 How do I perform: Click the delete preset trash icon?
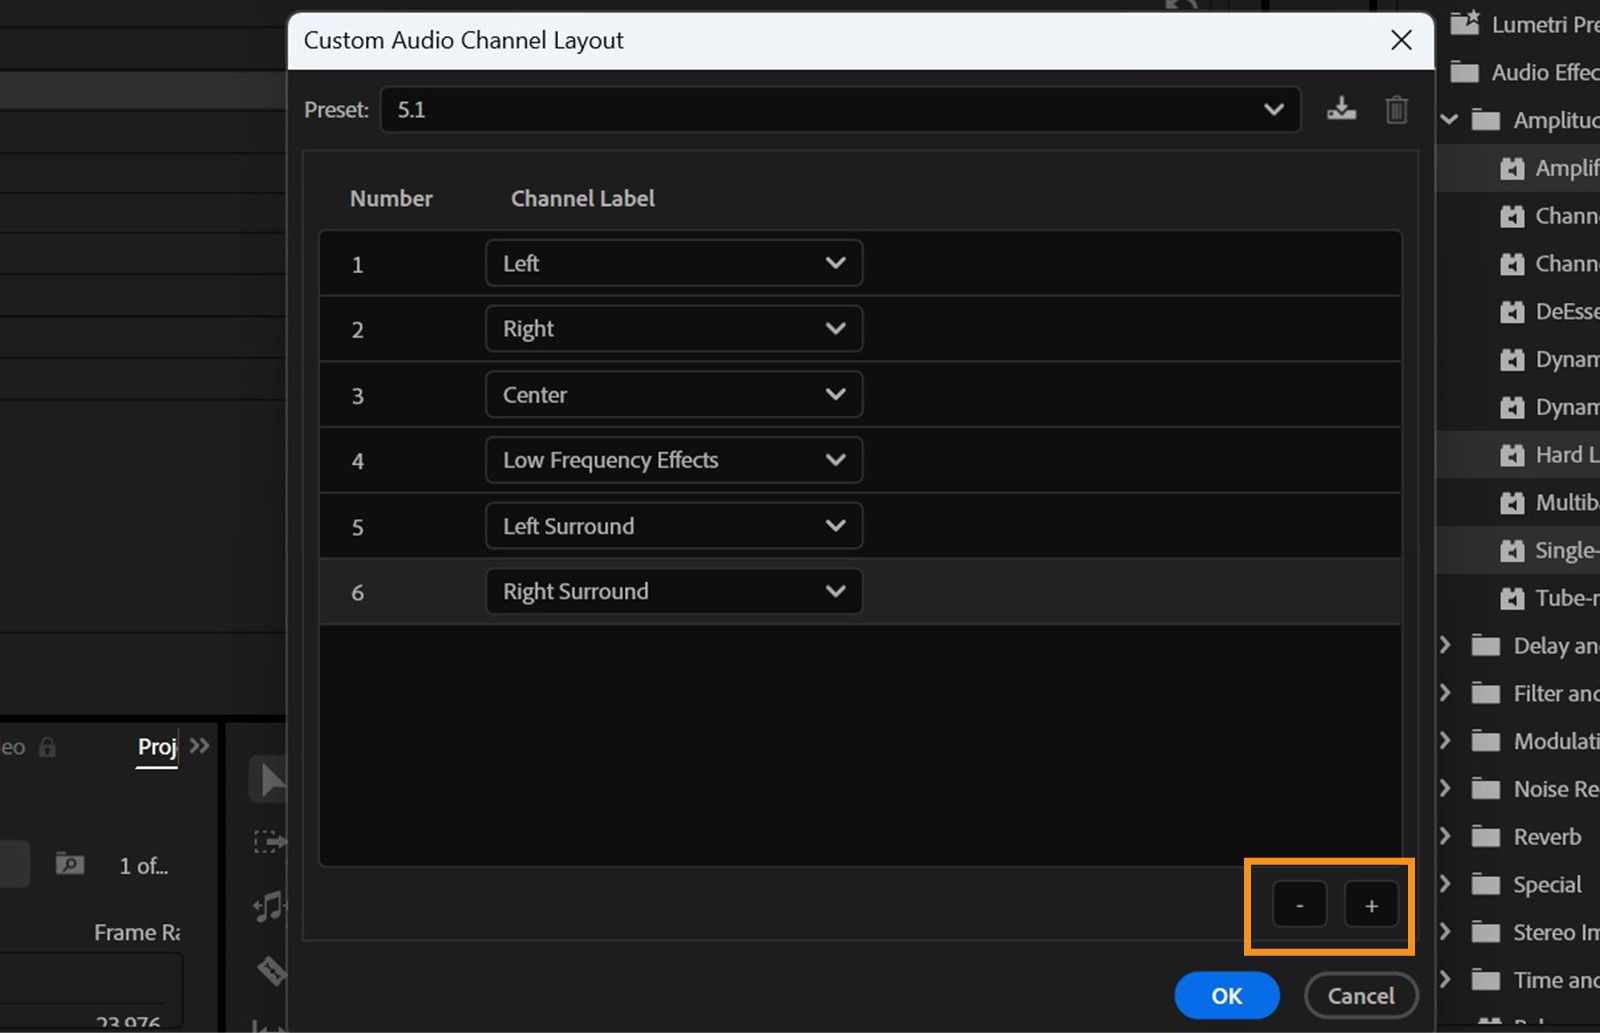pyautogui.click(x=1396, y=110)
